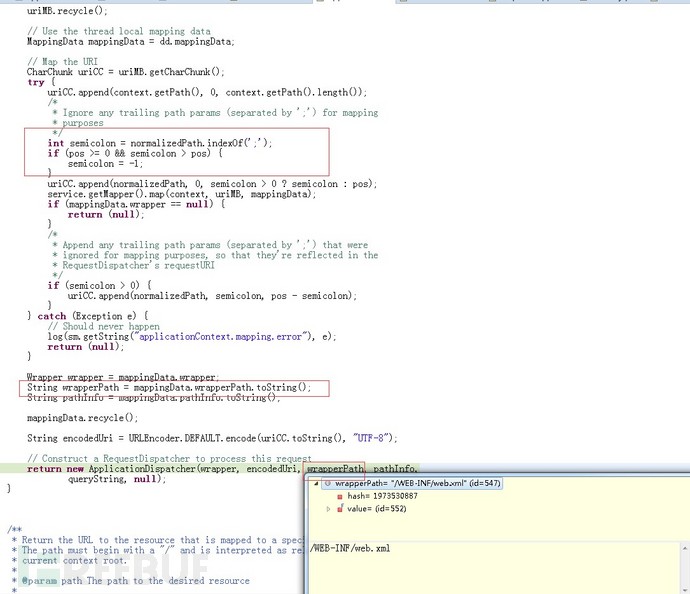Collapse the wrapperPath node in the debug popup

coord(316,483)
